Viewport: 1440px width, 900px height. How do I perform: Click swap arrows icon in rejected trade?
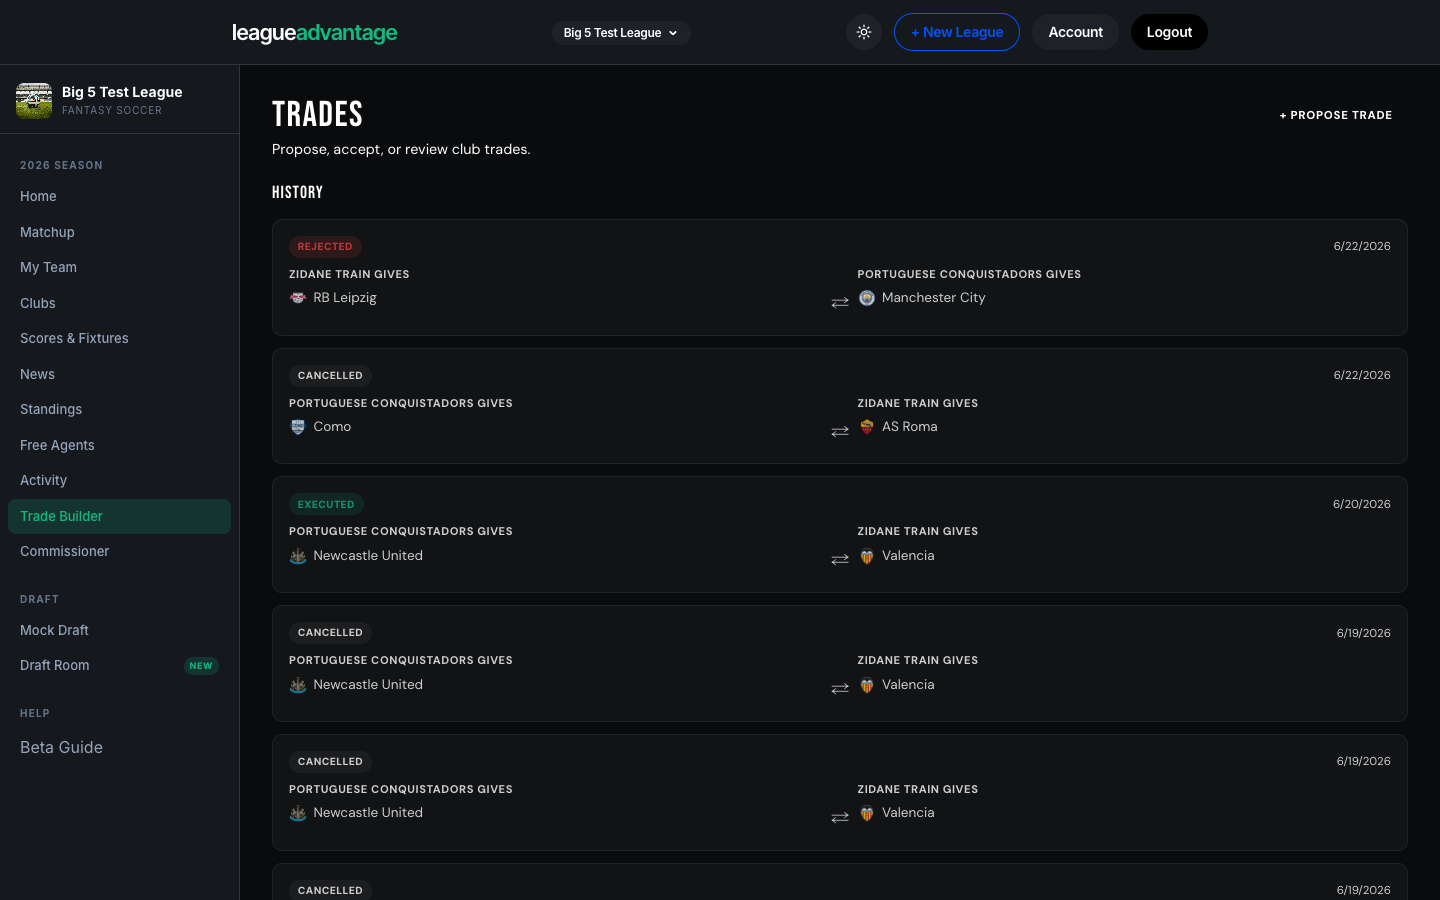pyautogui.click(x=840, y=302)
